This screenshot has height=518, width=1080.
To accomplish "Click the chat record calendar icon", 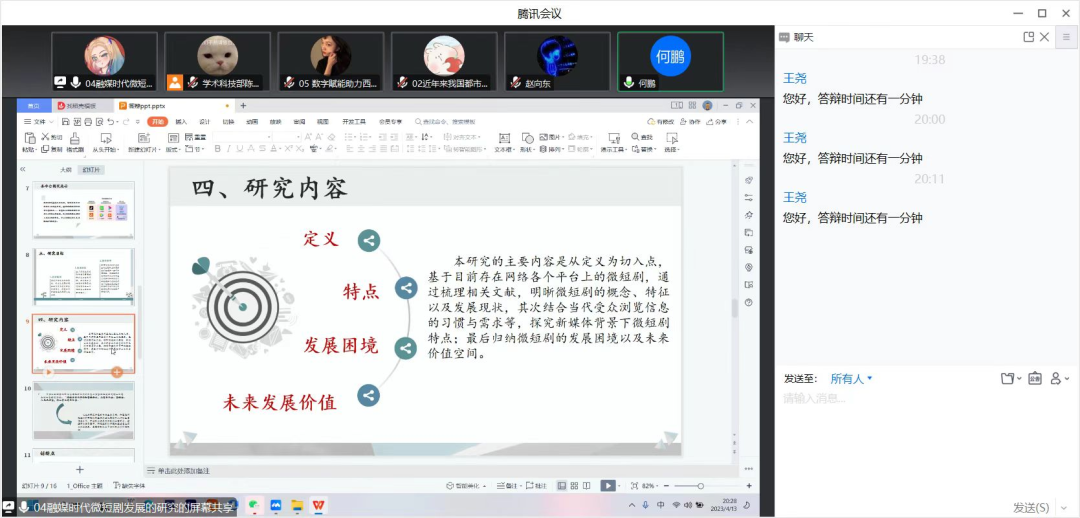I will point(1034,379).
